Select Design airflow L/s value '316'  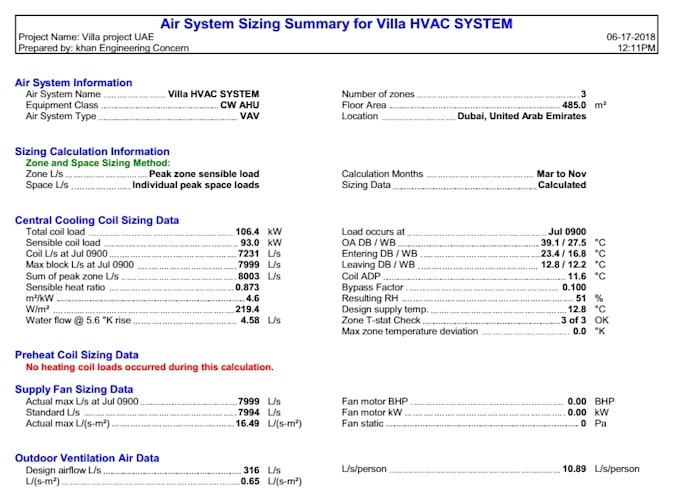(x=251, y=470)
